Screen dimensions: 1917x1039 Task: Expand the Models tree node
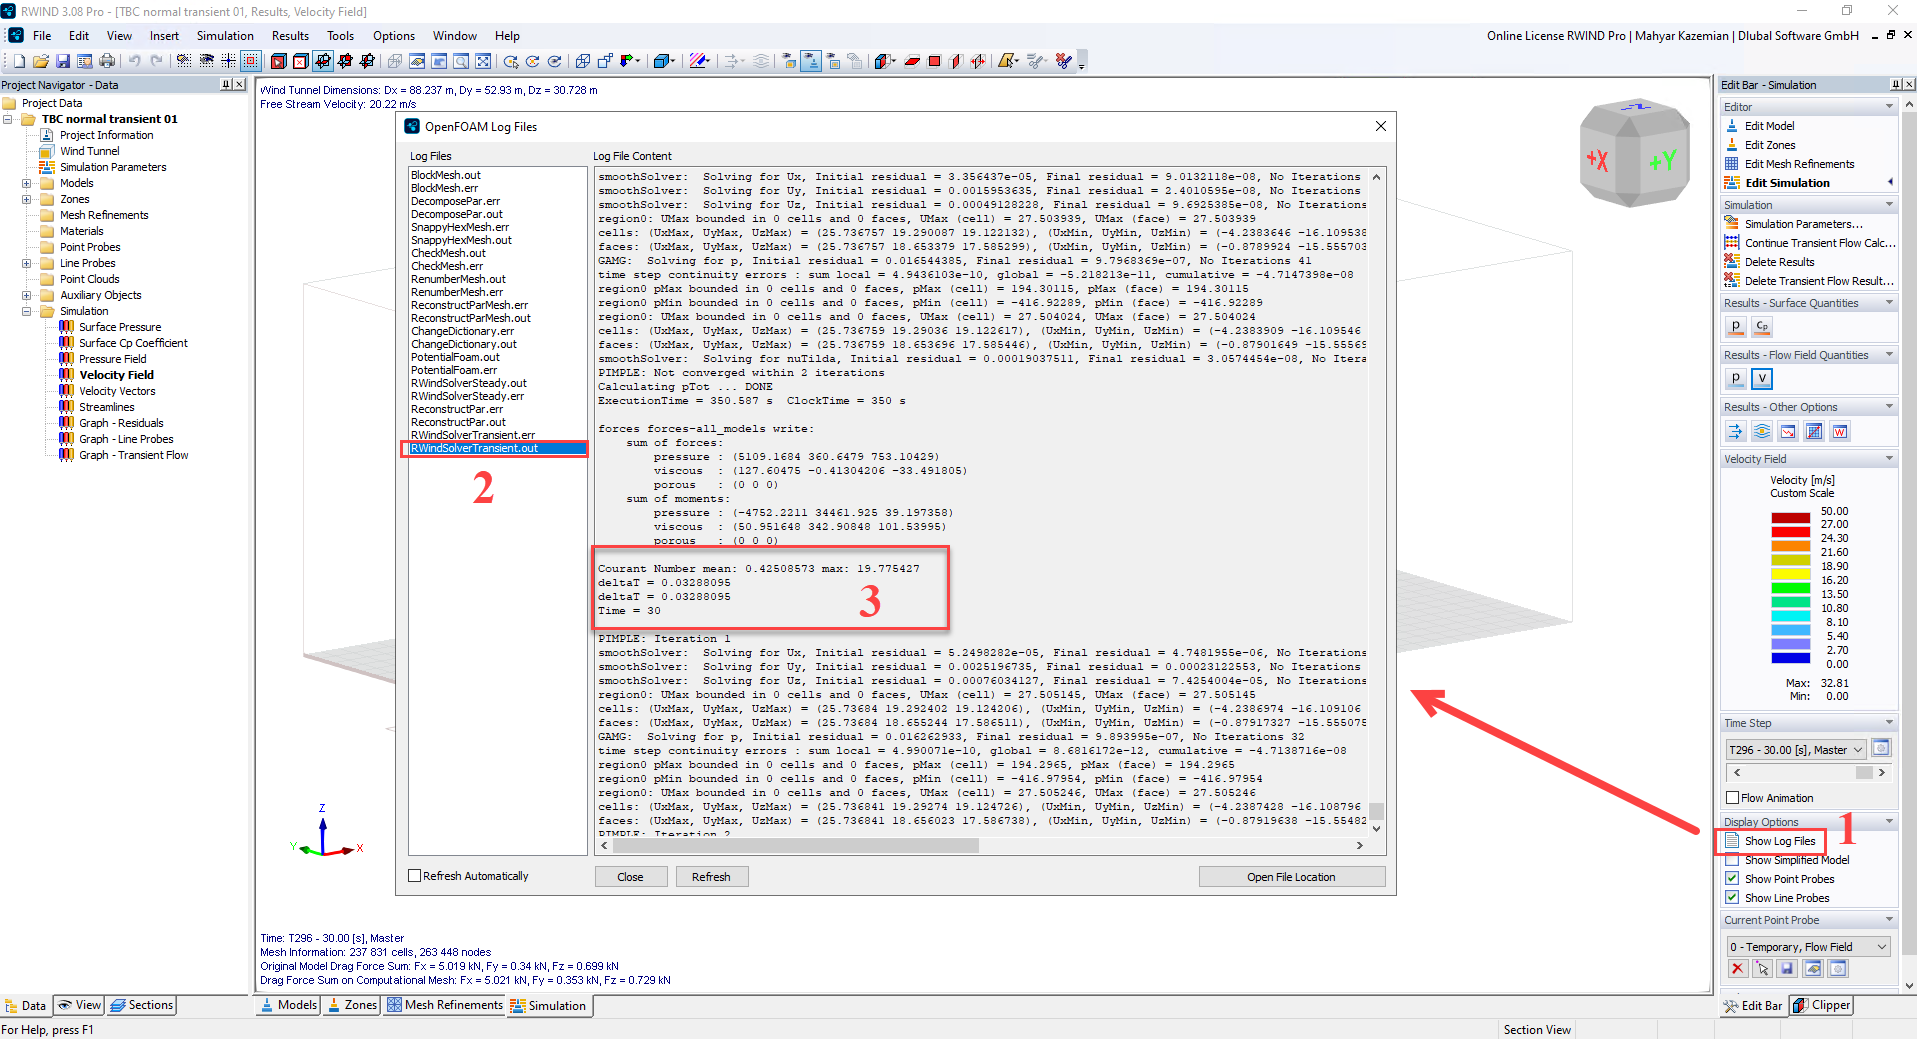coord(27,183)
